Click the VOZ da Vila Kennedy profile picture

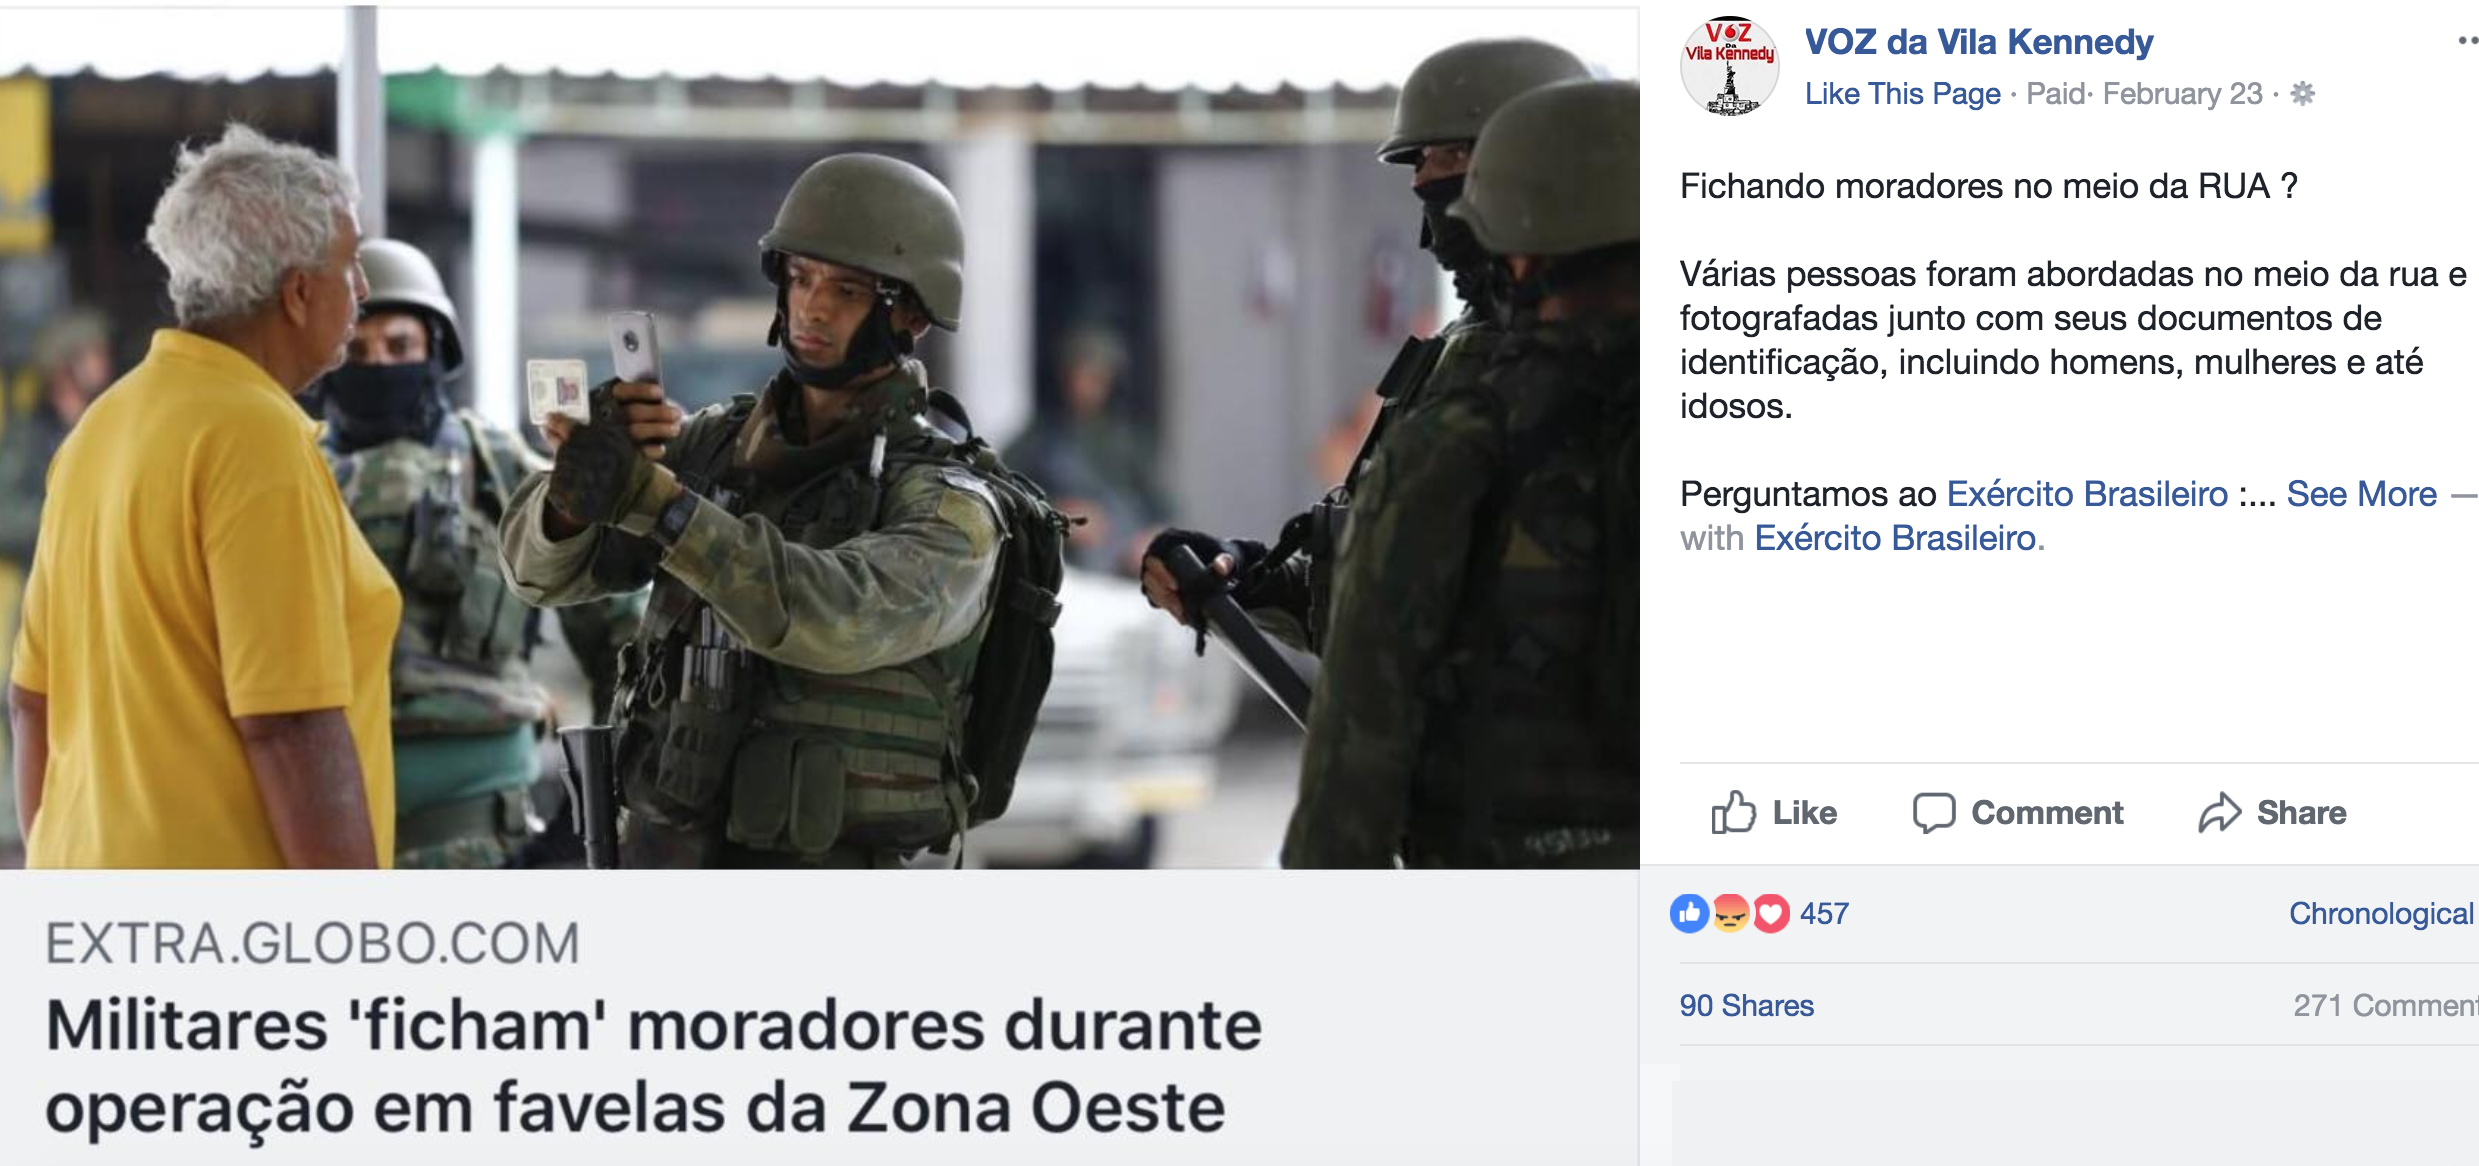click(x=1729, y=66)
